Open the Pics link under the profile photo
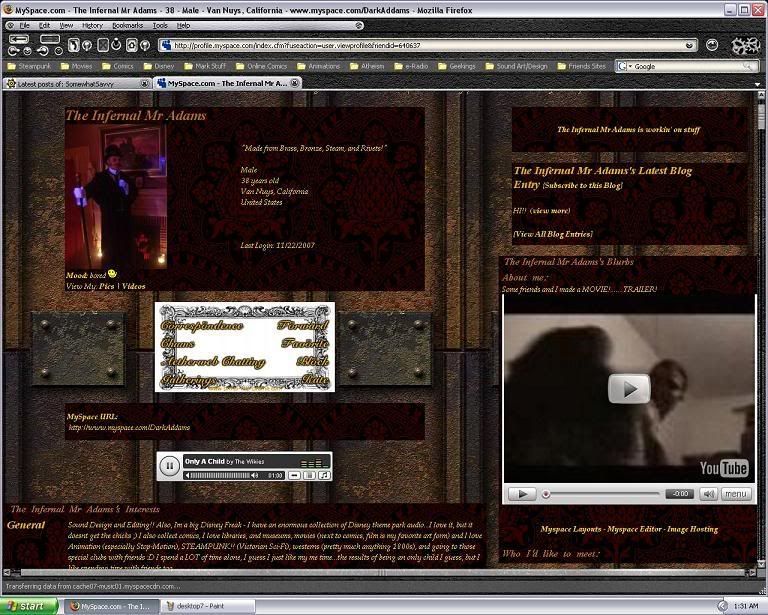This screenshot has width=768, height=615. (x=106, y=286)
